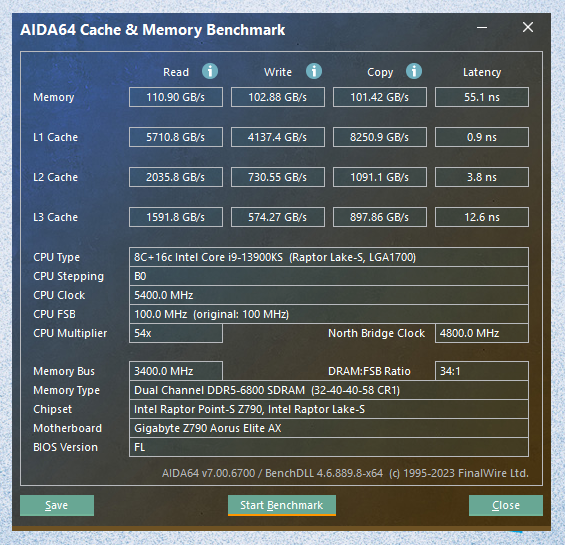Click the L3 Cache Latency value 12.6 ns

[482, 217]
